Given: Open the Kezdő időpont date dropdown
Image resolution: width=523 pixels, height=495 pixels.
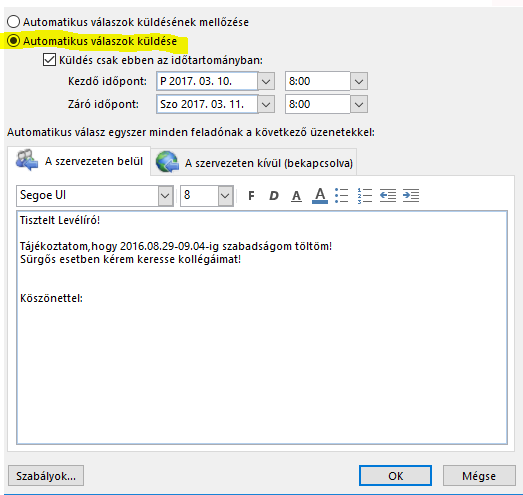Looking at the screenshot, I should click(x=266, y=81).
